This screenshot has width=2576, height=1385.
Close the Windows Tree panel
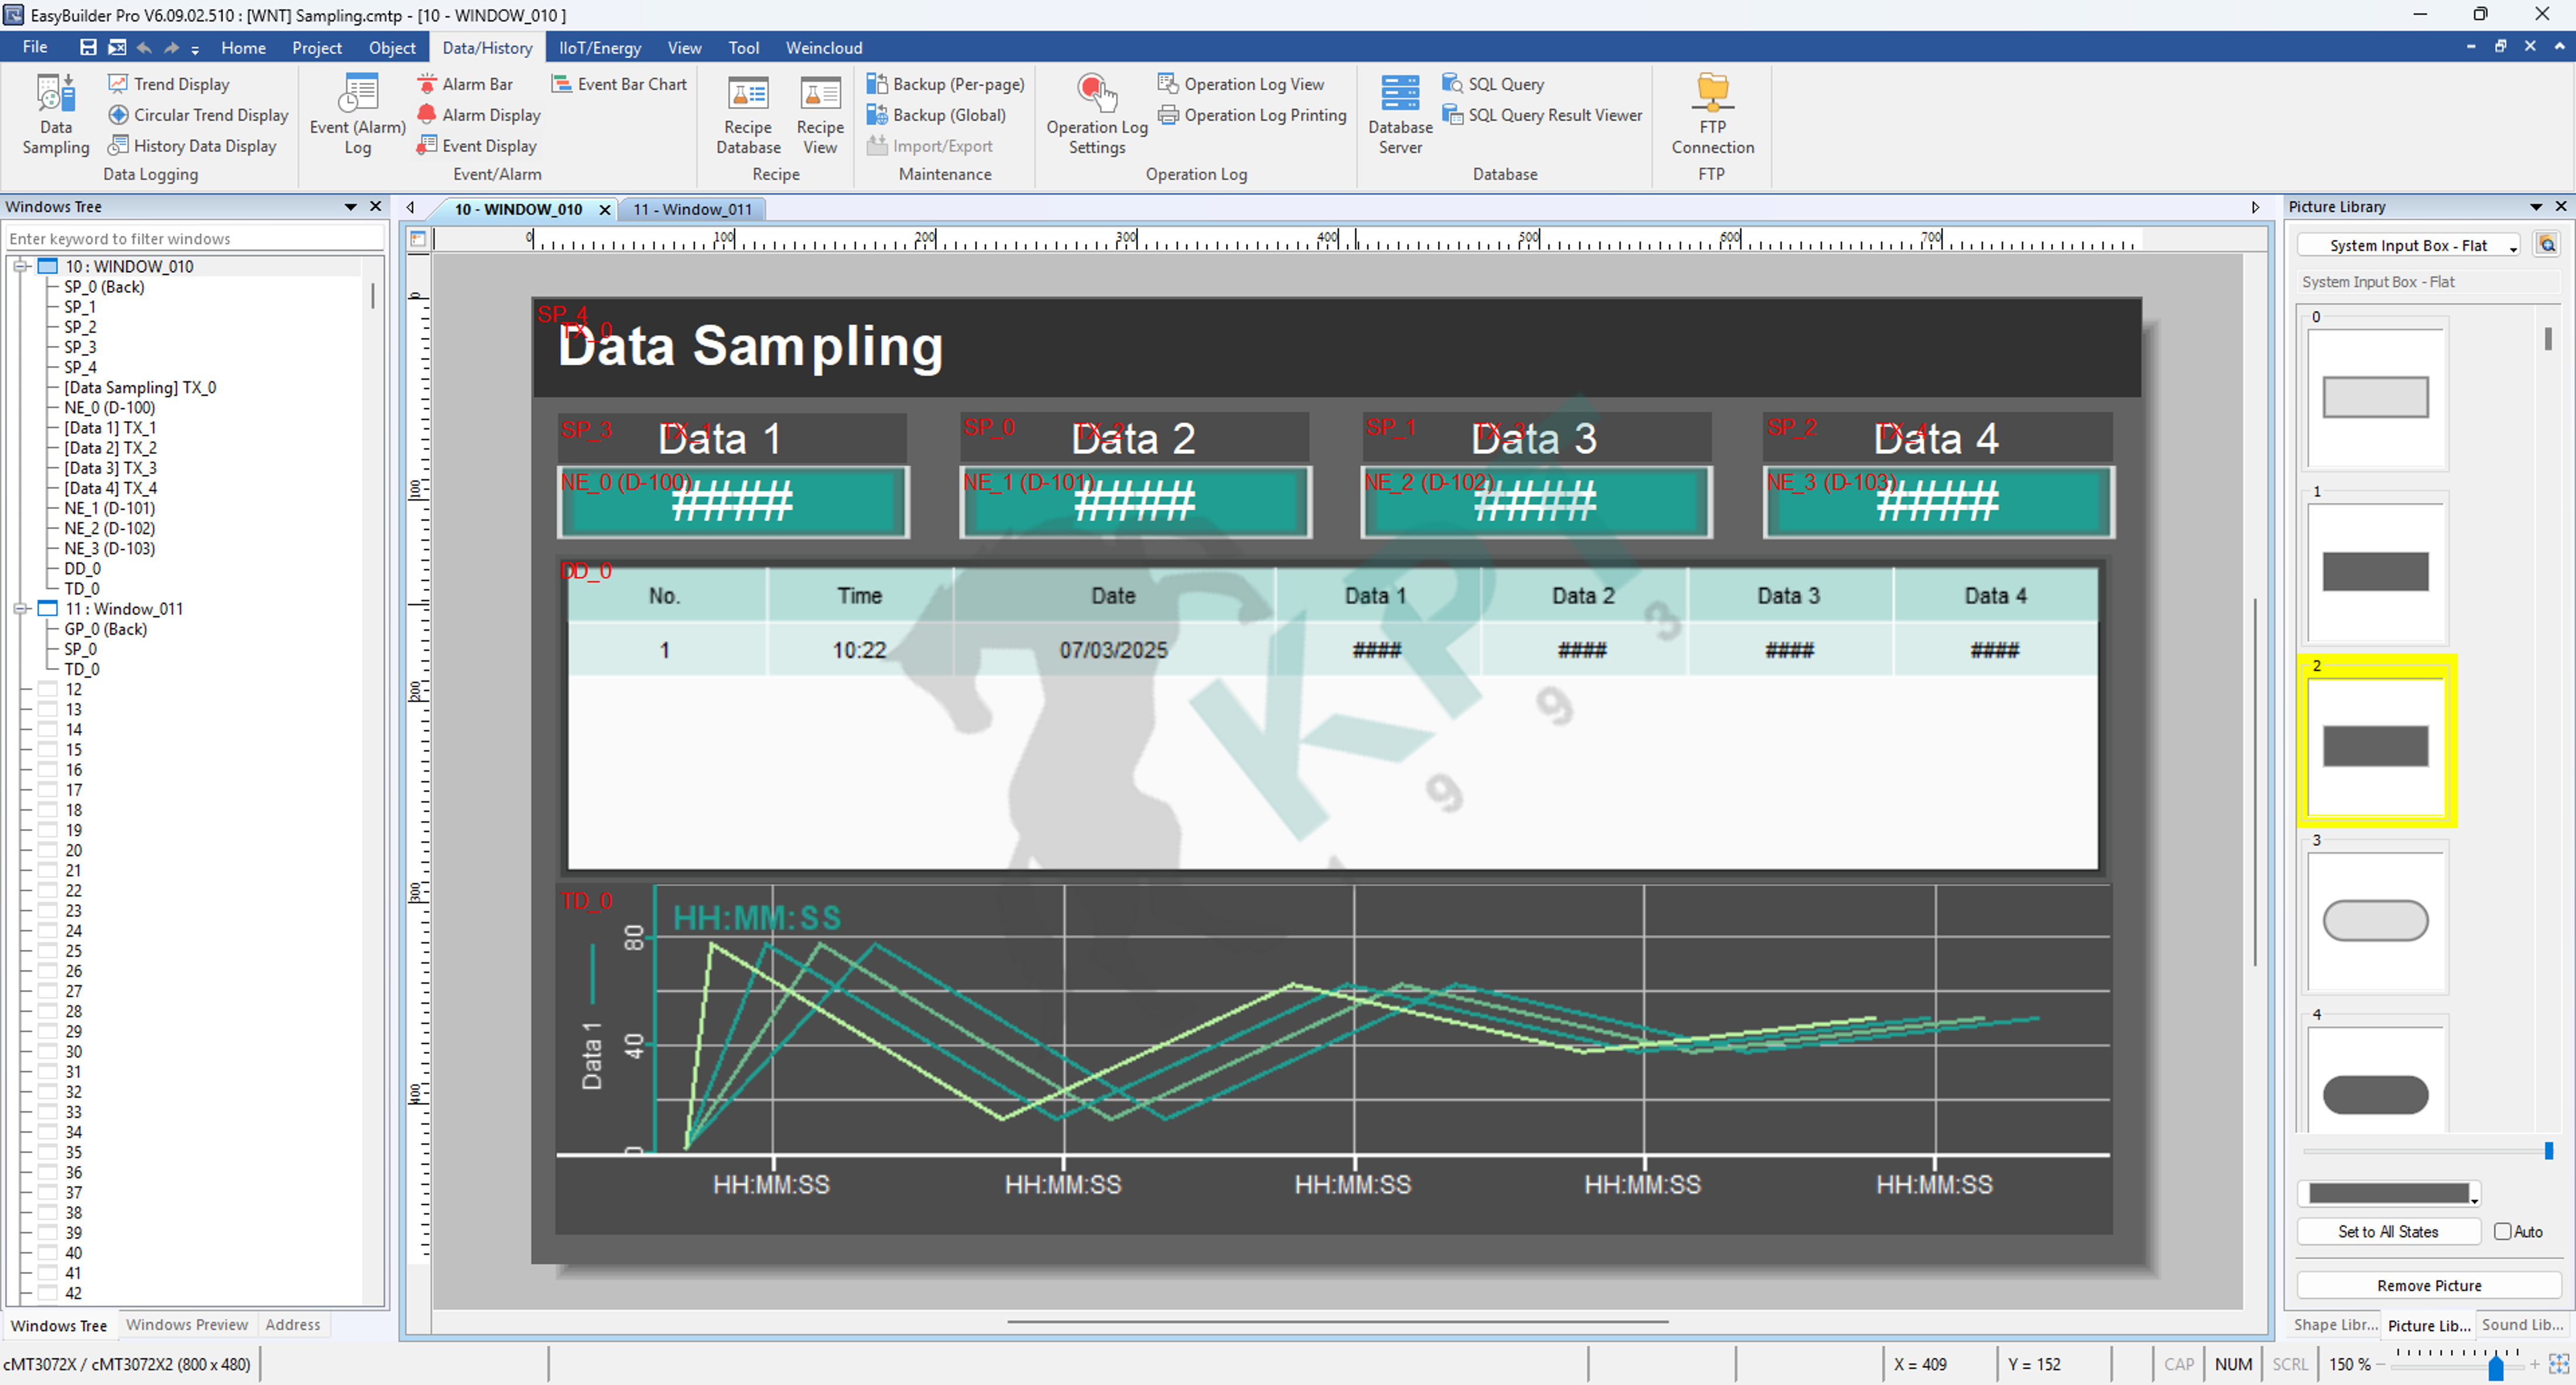pos(376,207)
